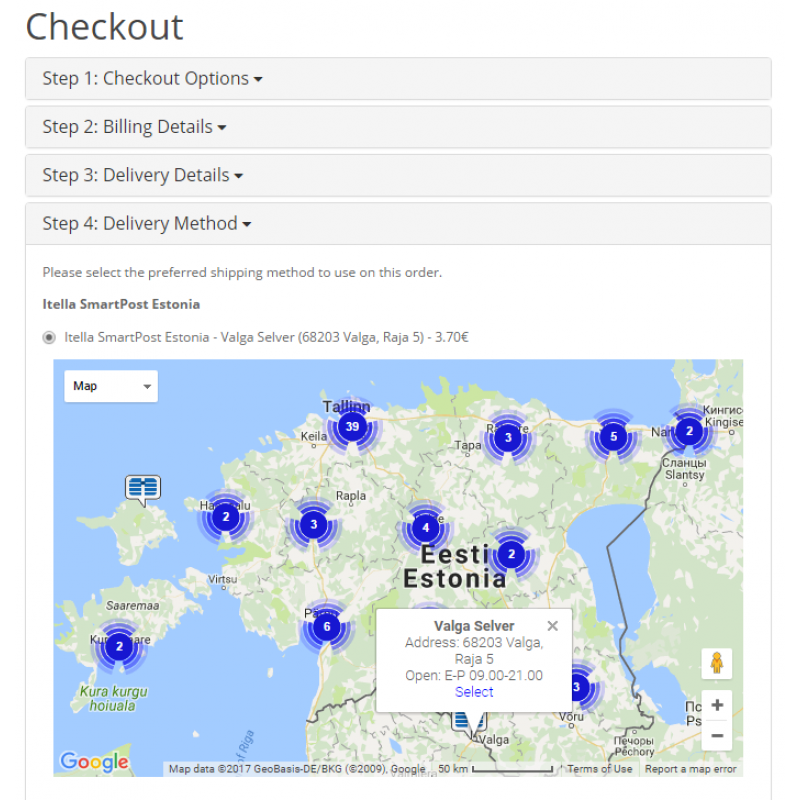Open the Terms of Use link
The width and height of the screenshot is (800, 800).
(599, 769)
